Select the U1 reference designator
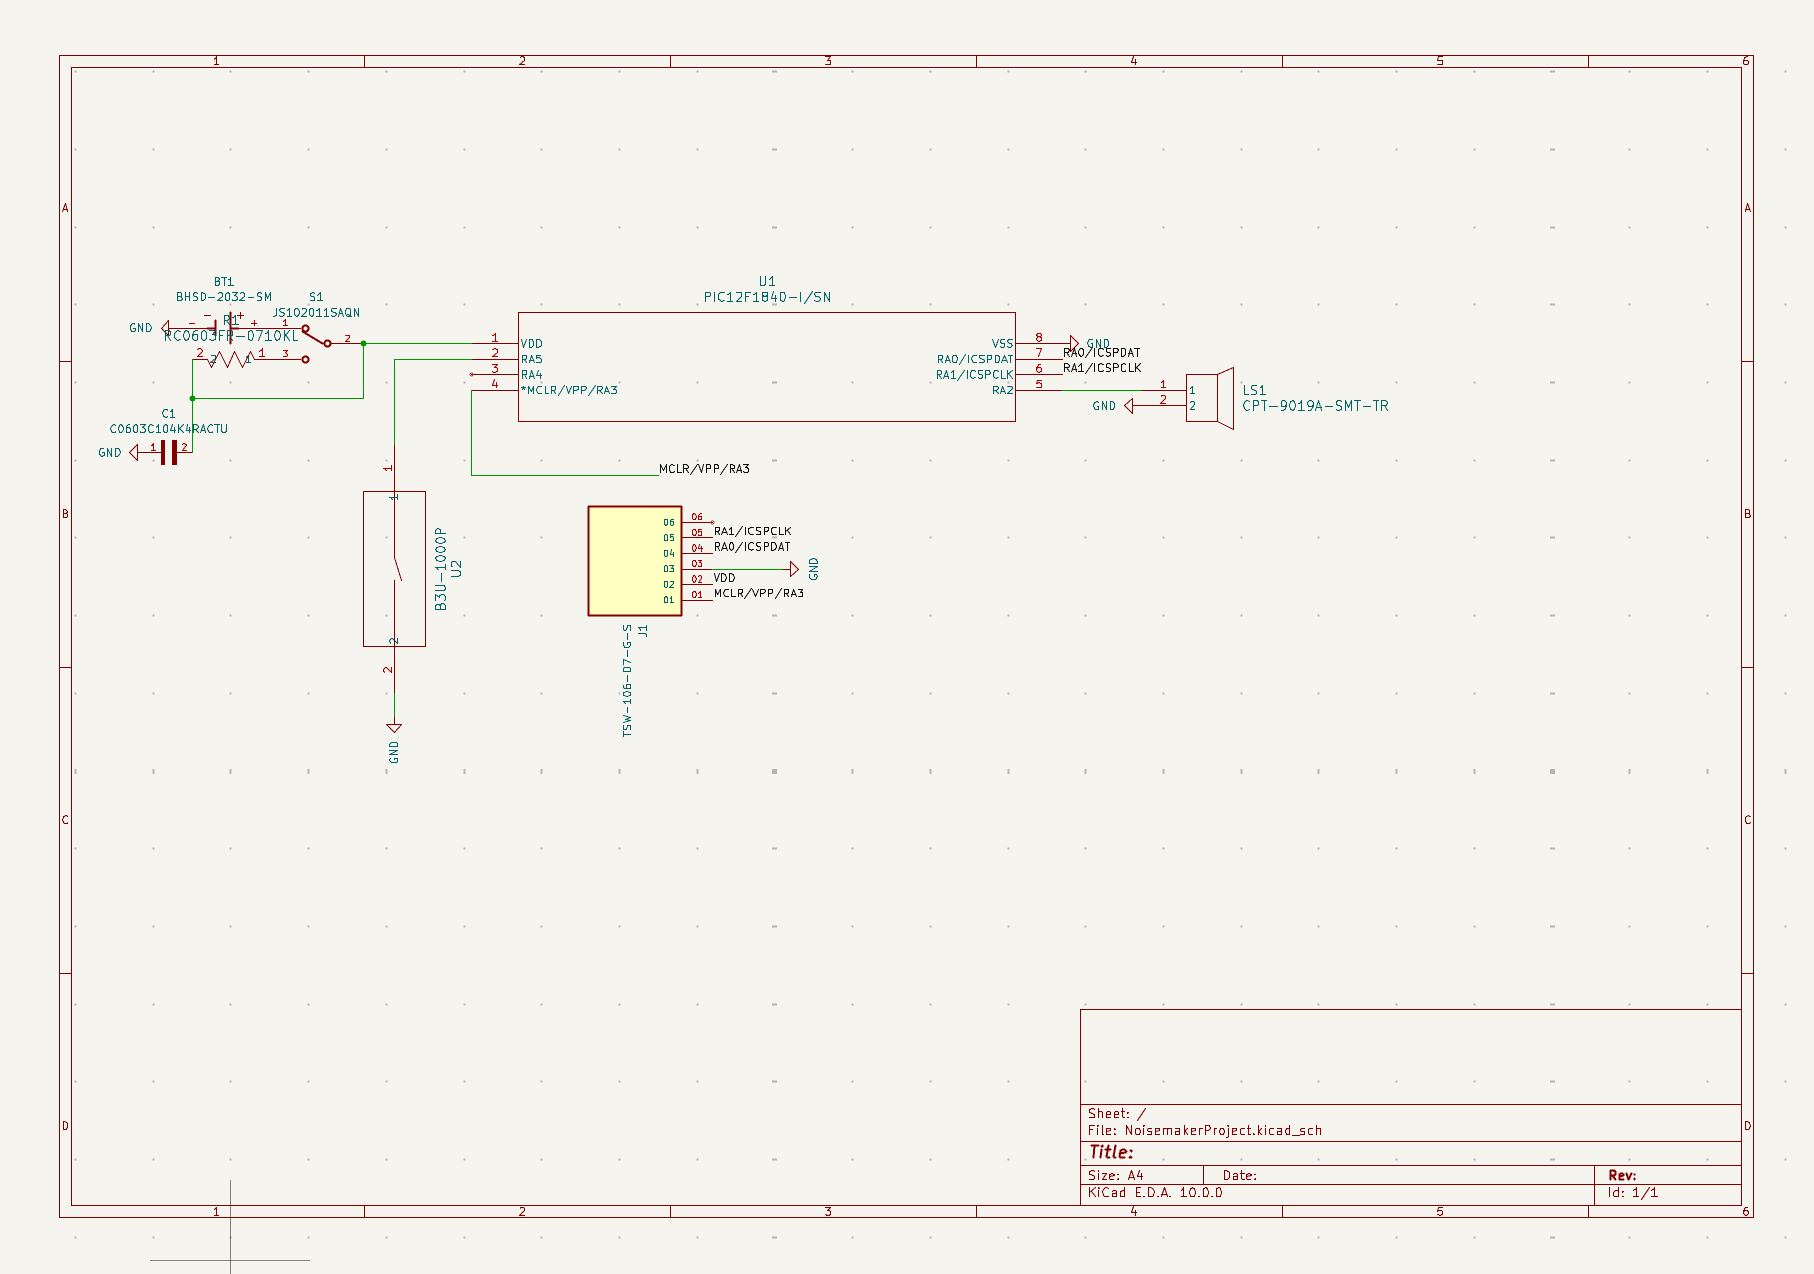 click(x=767, y=282)
